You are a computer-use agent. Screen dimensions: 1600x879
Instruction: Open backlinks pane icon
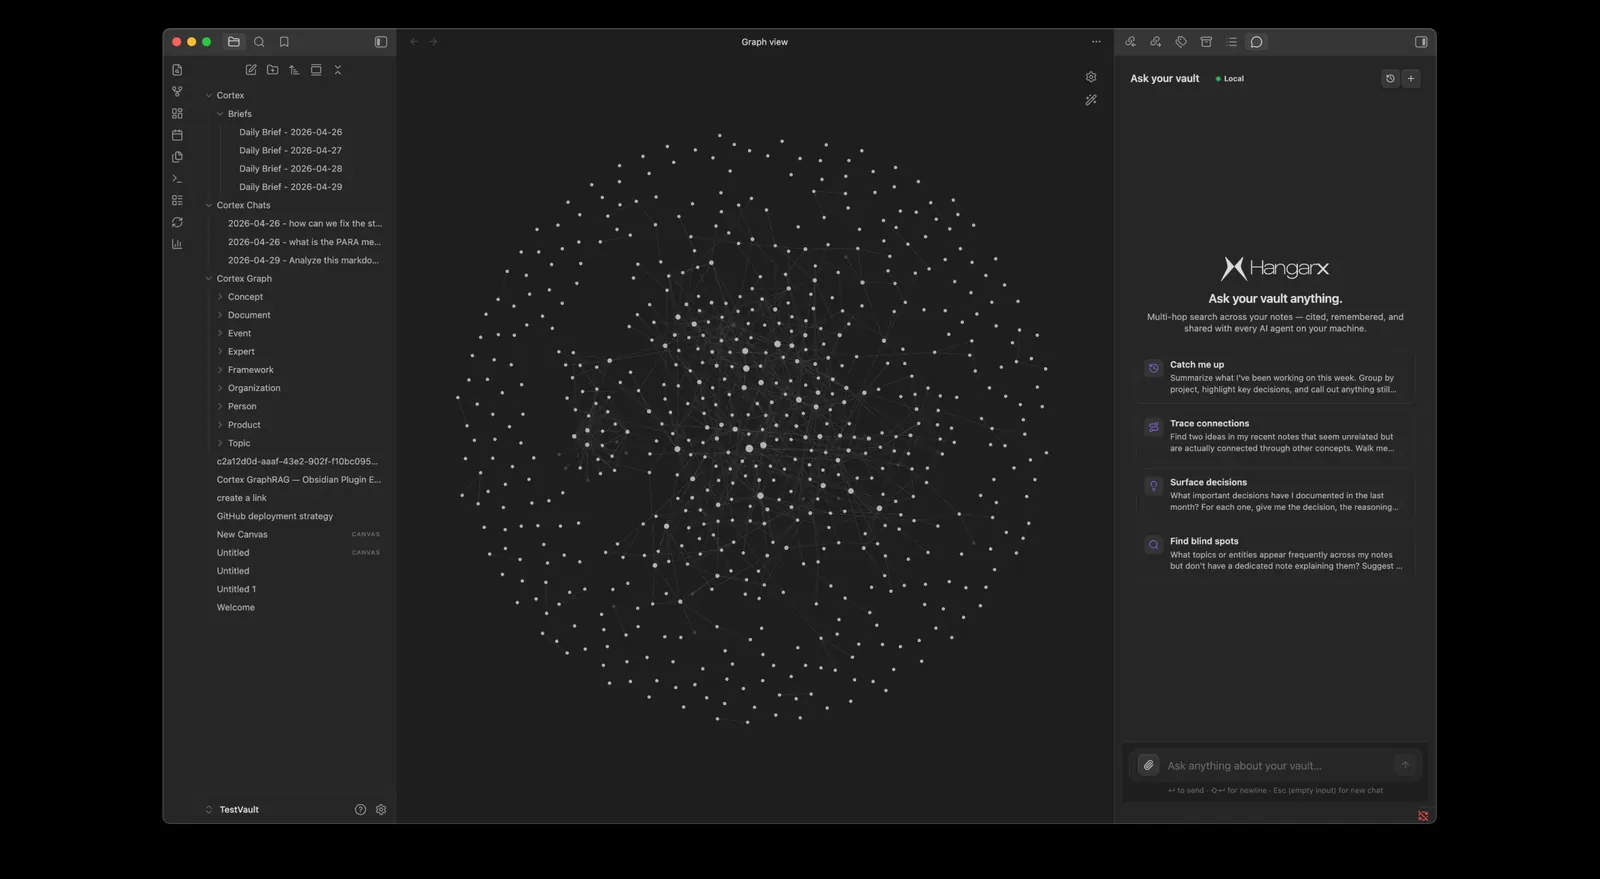point(1130,42)
